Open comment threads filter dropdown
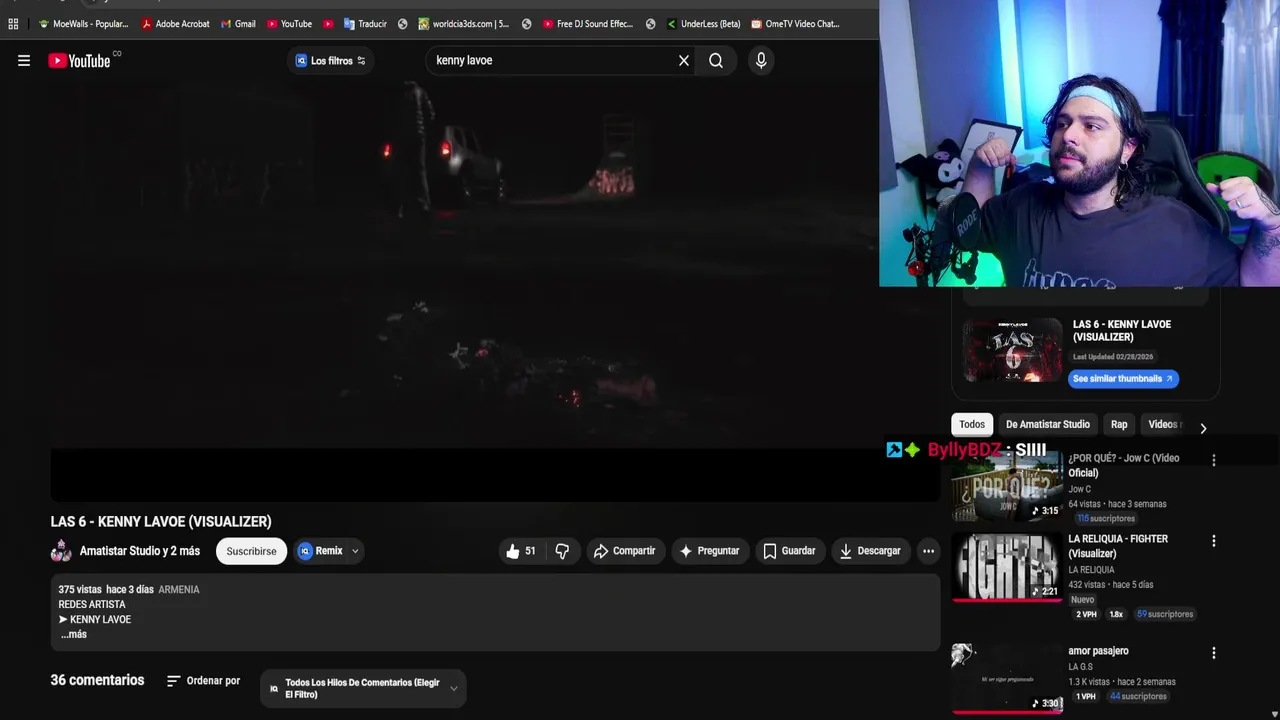This screenshot has height=720, width=1280. click(363, 688)
